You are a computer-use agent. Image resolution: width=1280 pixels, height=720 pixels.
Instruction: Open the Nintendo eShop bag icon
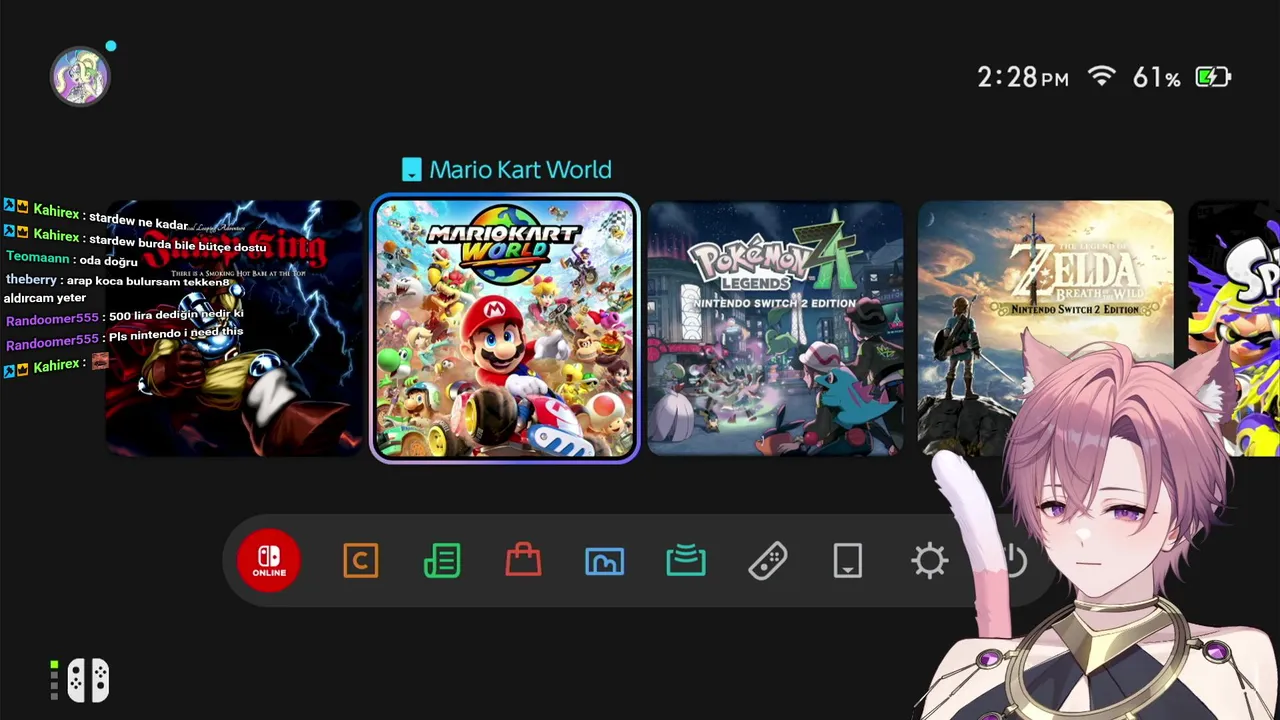tap(523, 560)
